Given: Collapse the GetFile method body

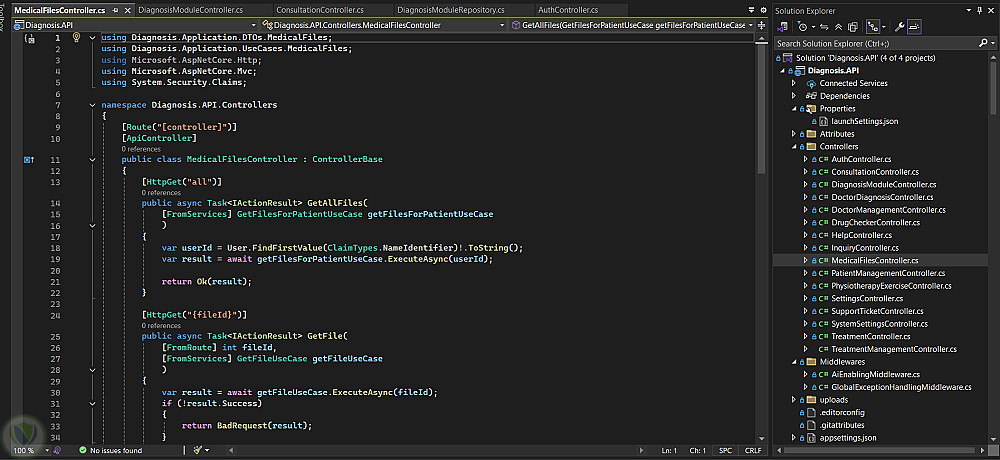Looking at the screenshot, I should [92, 369].
